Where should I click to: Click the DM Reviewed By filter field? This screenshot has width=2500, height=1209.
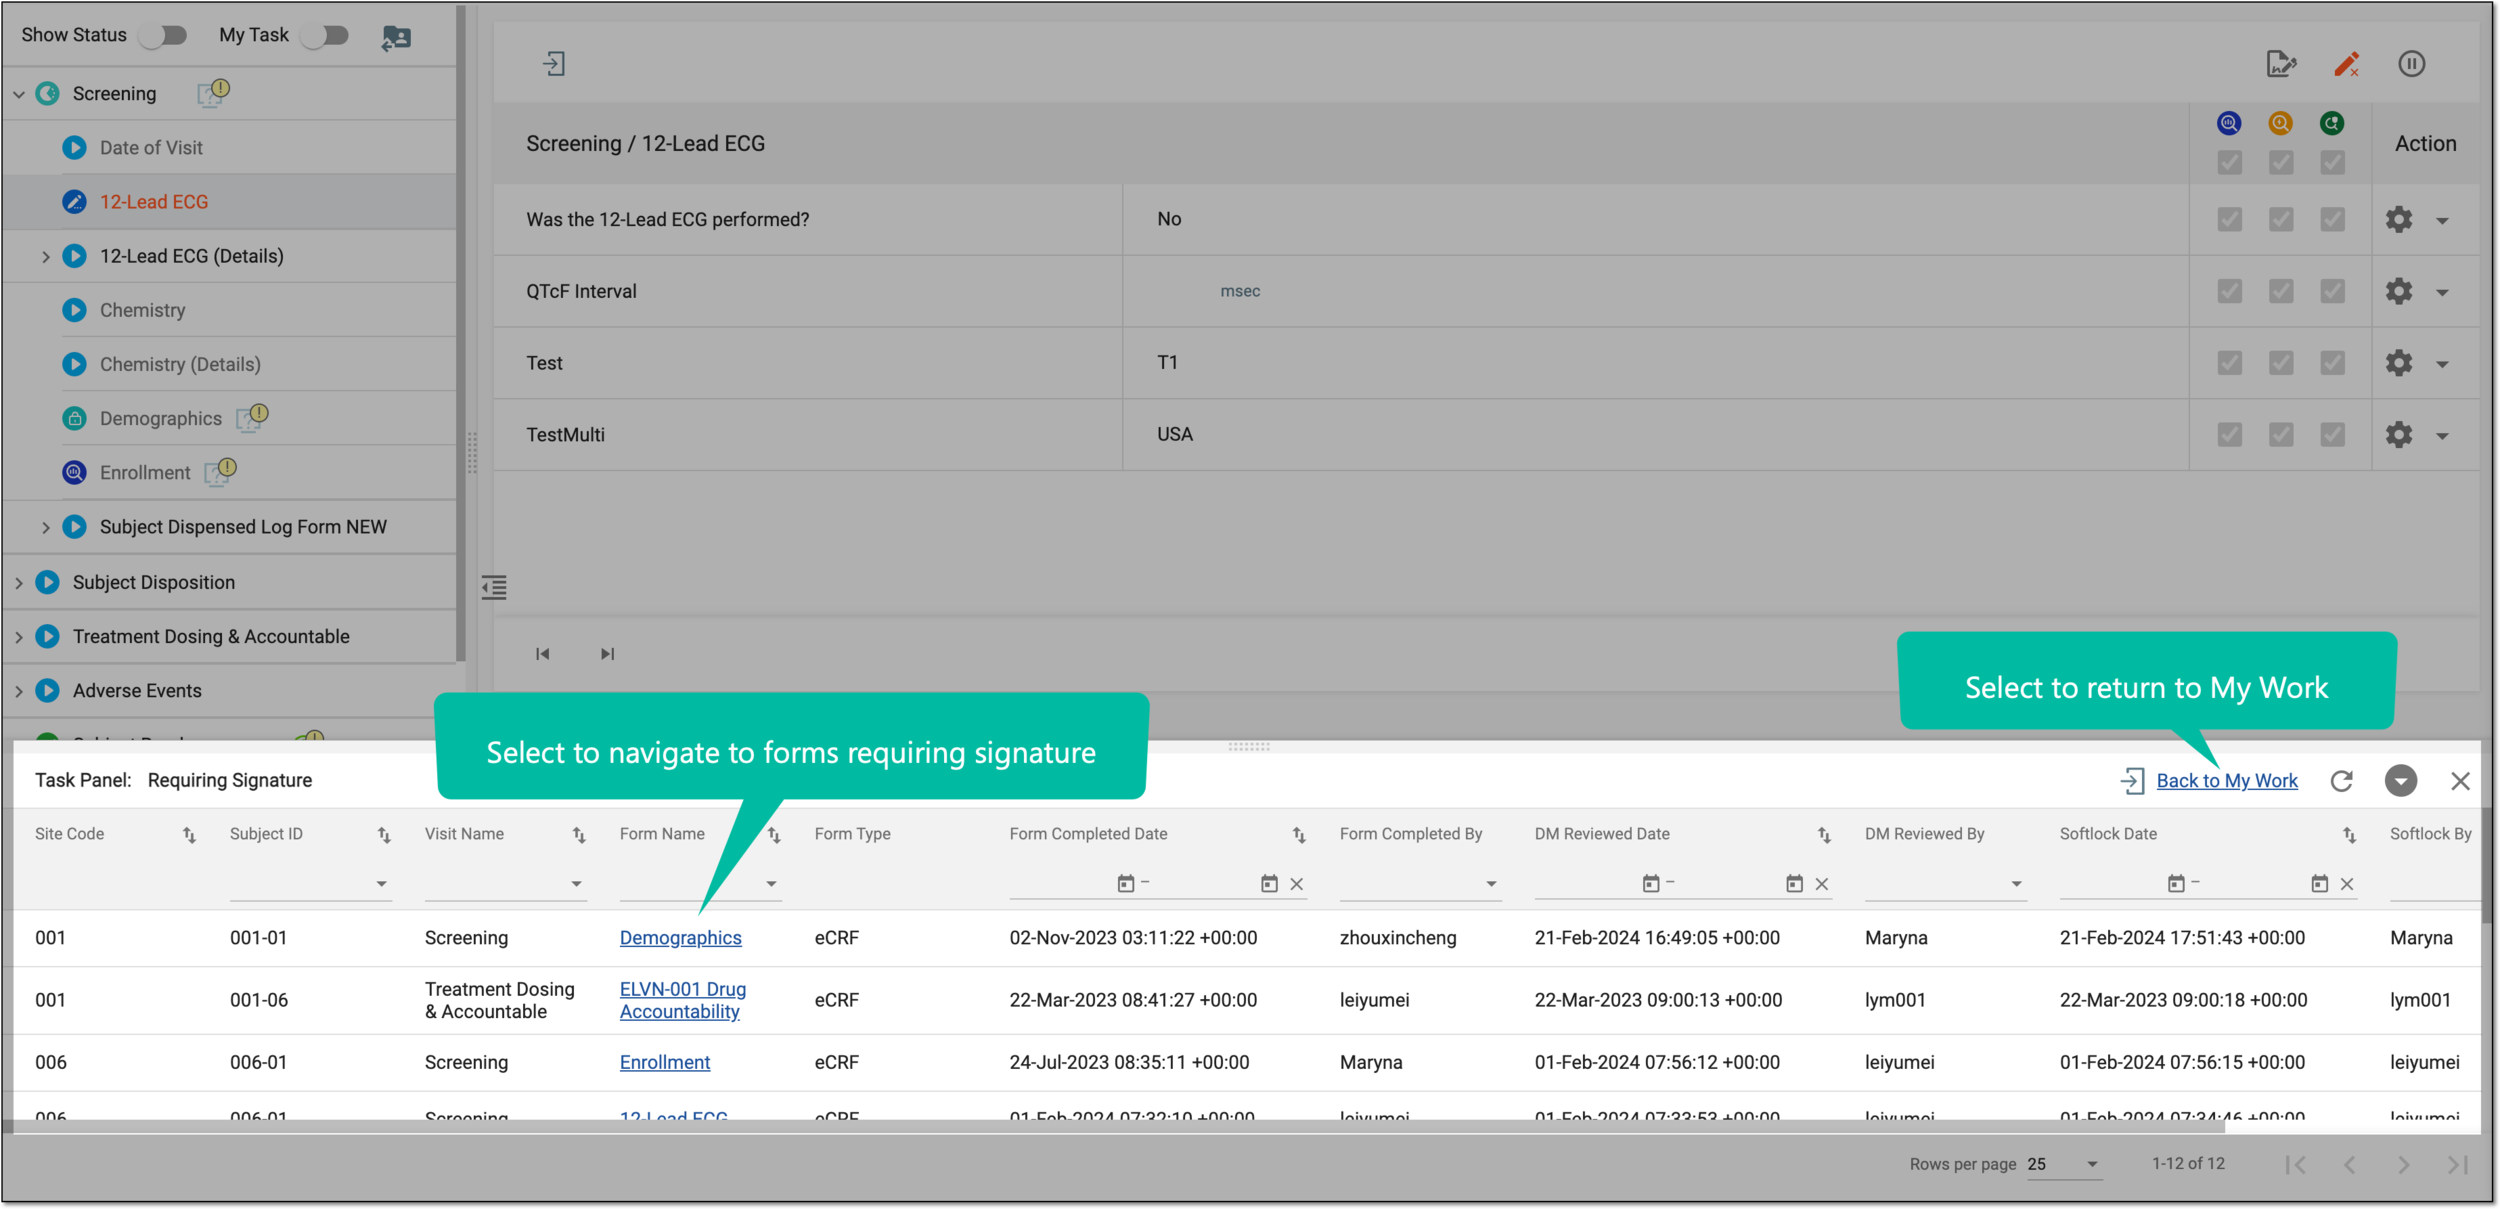click(1945, 884)
